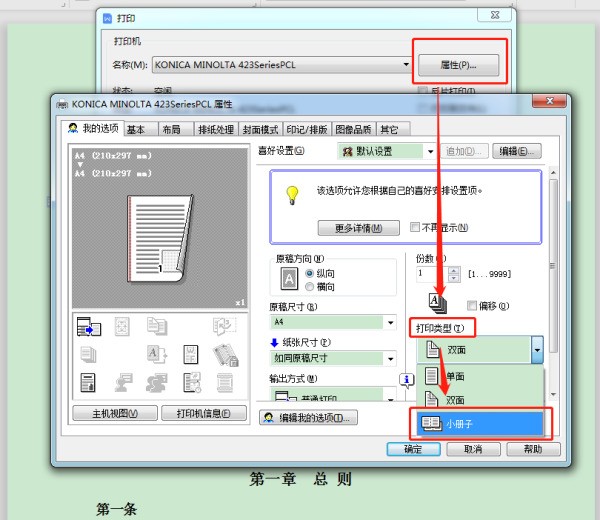Viewport: 600px width, 520px height.
Task: Select the 纵向 portrait radio button
Action: tap(309, 273)
